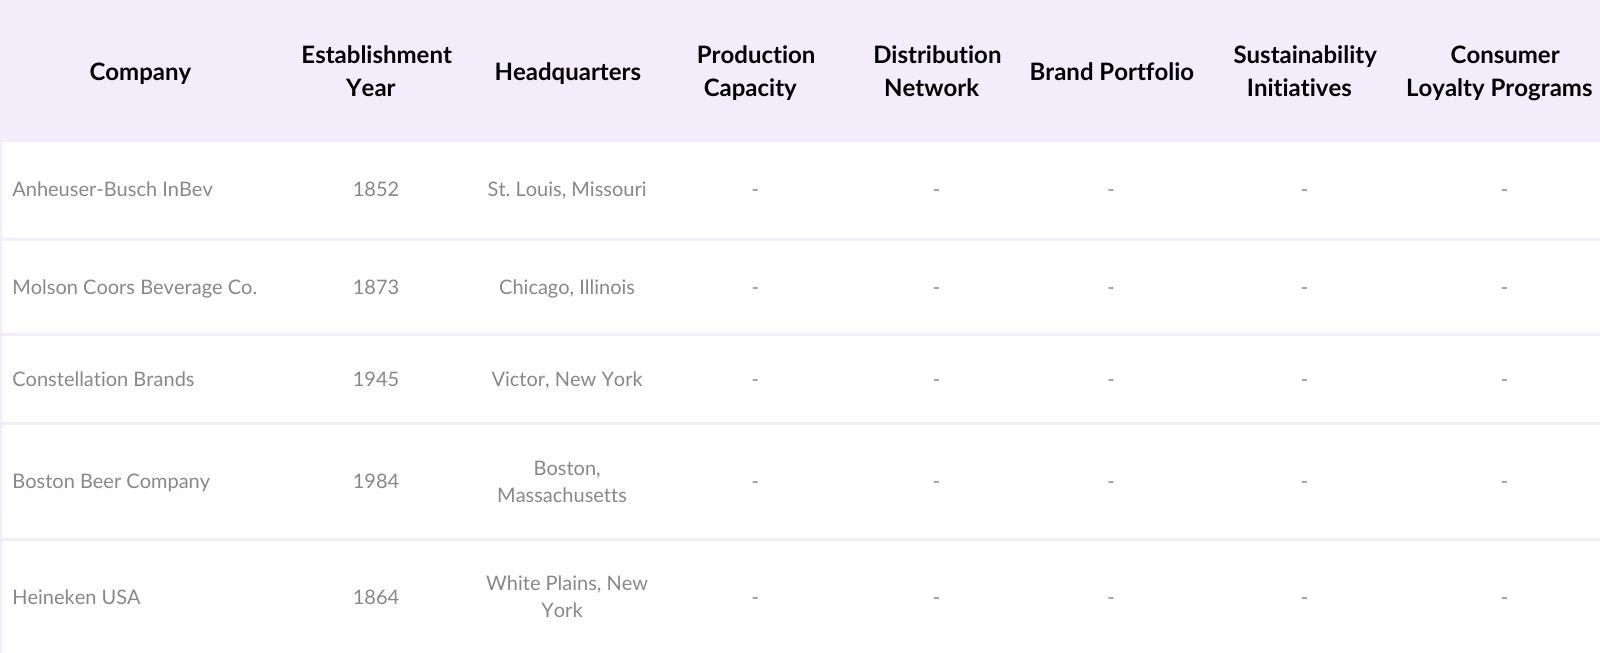This screenshot has width=1600, height=653.
Task: Click the 1852 establishment year cell
Action: [375, 189]
